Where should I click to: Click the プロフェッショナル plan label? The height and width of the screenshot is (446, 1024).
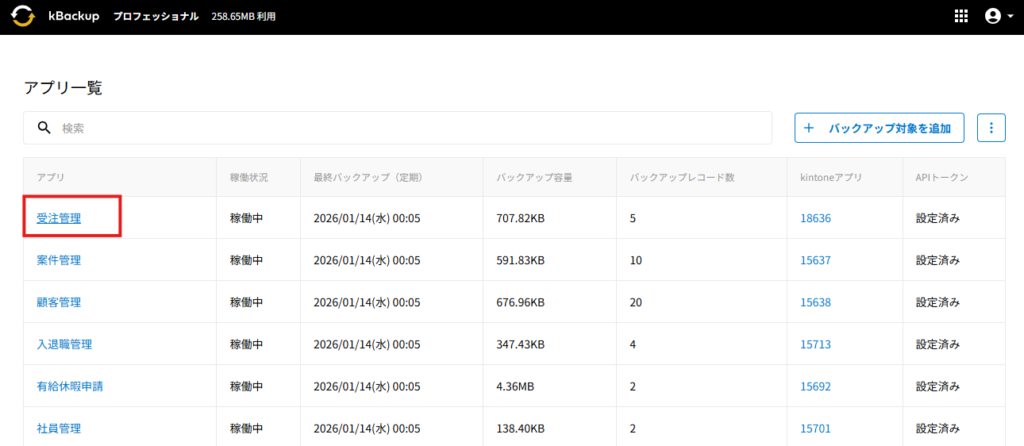pos(156,17)
